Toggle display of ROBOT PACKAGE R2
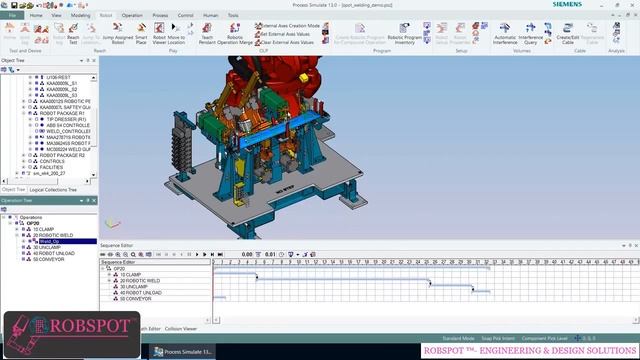Screen dimensions: 640x360 tap(30, 156)
